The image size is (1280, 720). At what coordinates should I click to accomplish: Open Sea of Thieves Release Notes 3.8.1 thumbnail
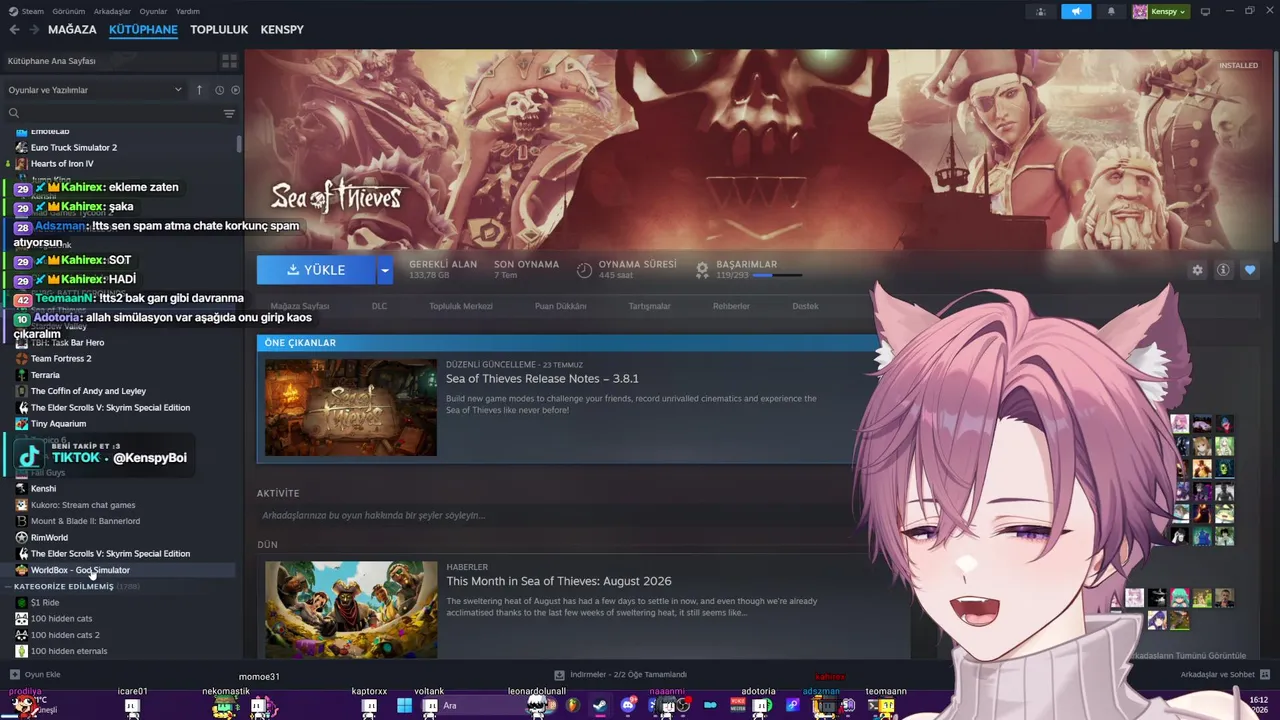point(351,408)
